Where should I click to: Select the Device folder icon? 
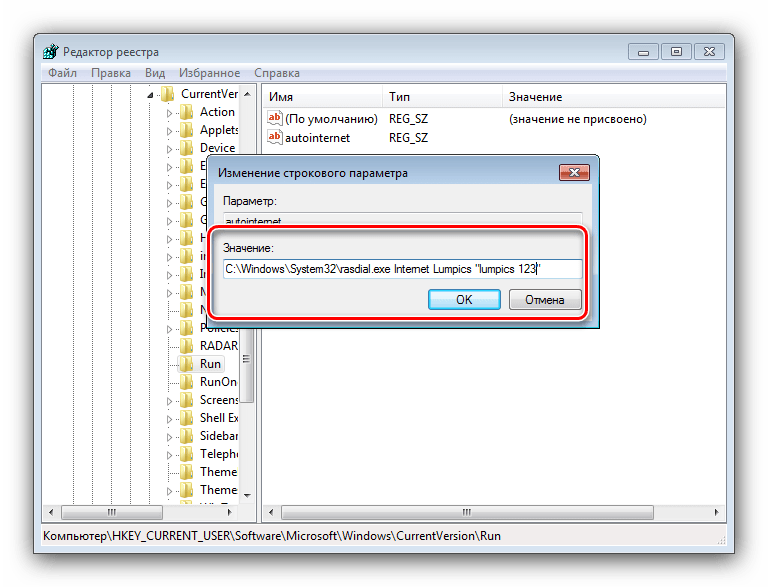pos(186,148)
